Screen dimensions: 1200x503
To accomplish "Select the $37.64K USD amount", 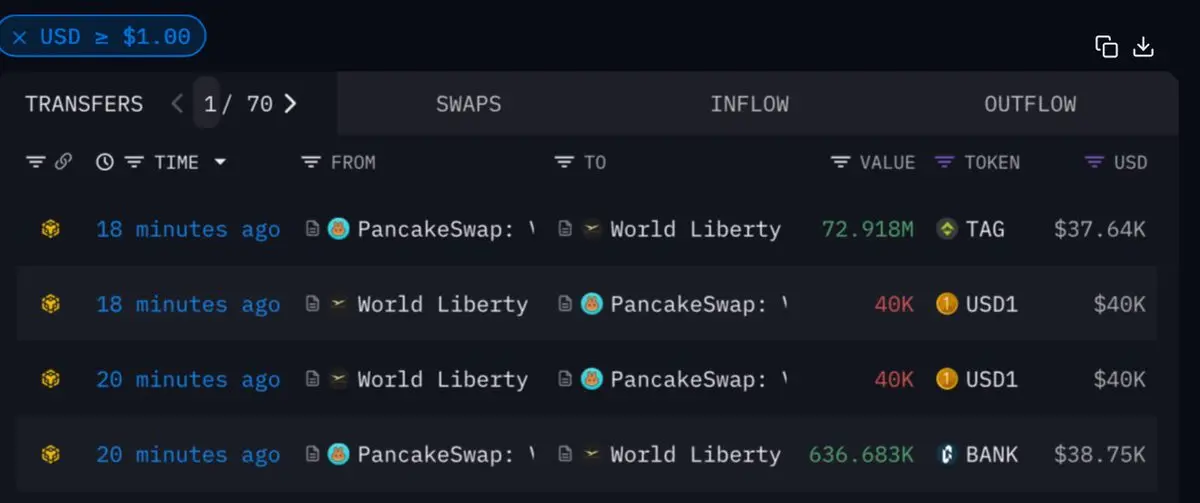I will pos(1100,229).
